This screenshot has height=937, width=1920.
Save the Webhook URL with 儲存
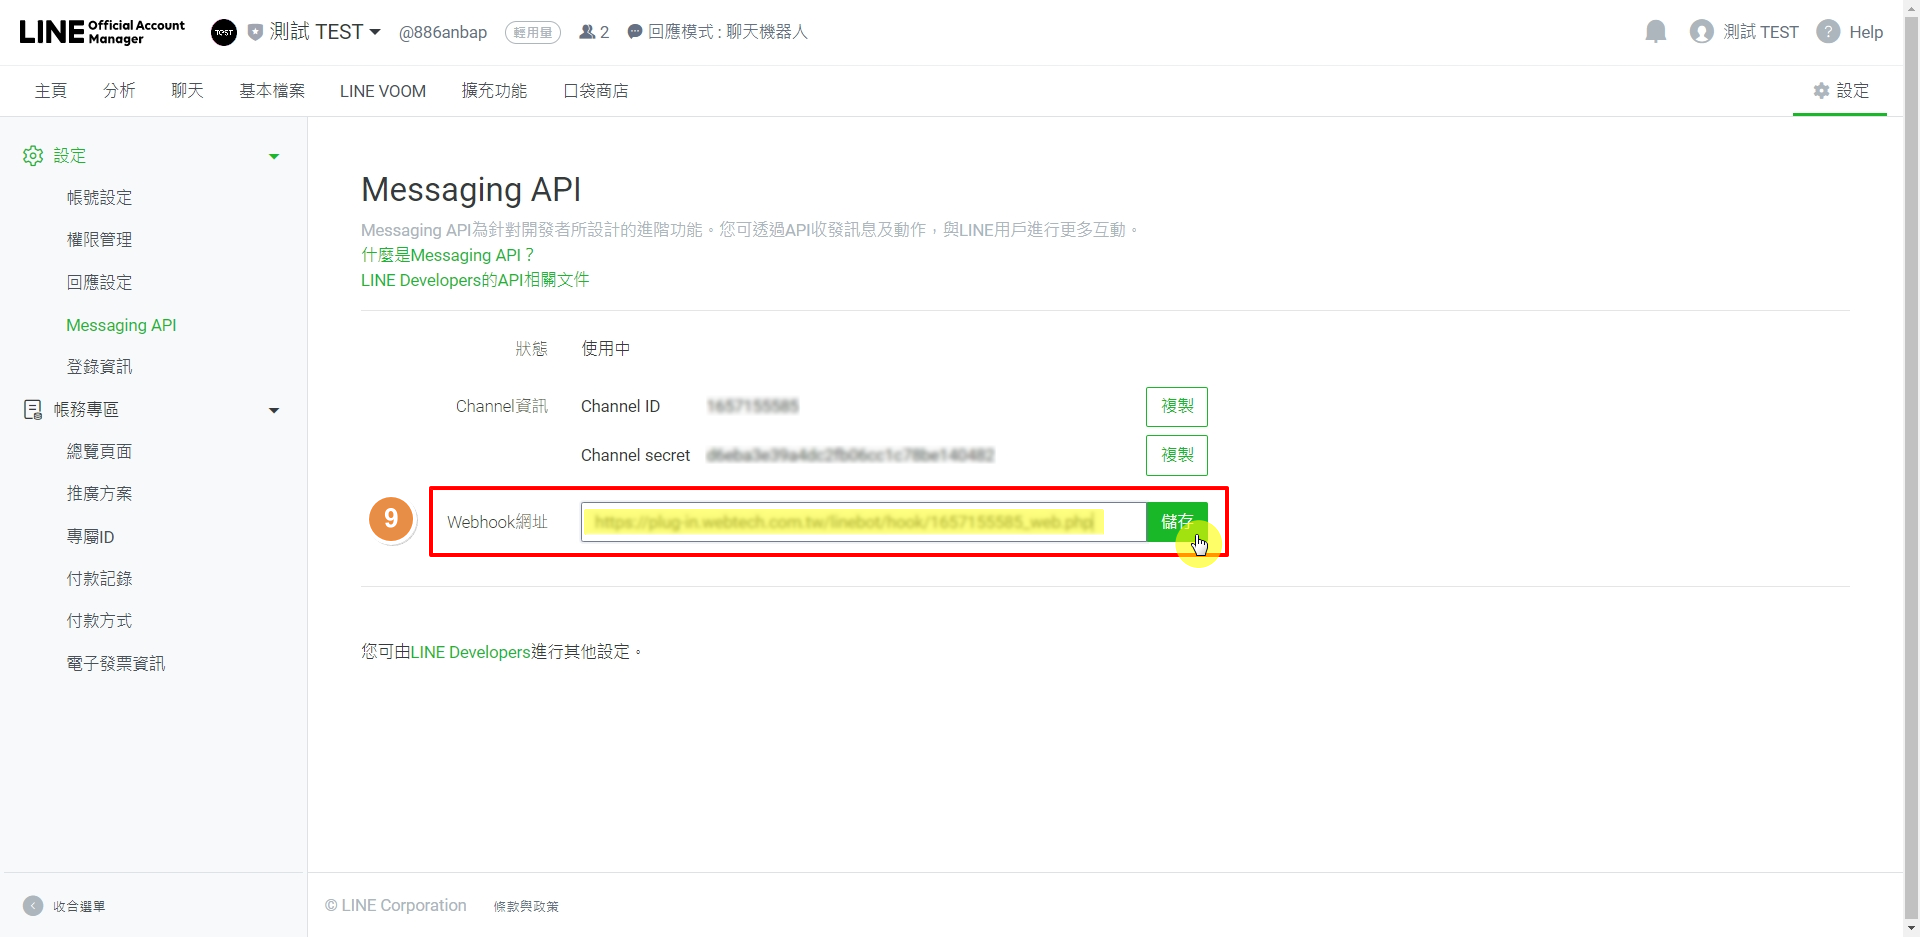tap(1176, 521)
